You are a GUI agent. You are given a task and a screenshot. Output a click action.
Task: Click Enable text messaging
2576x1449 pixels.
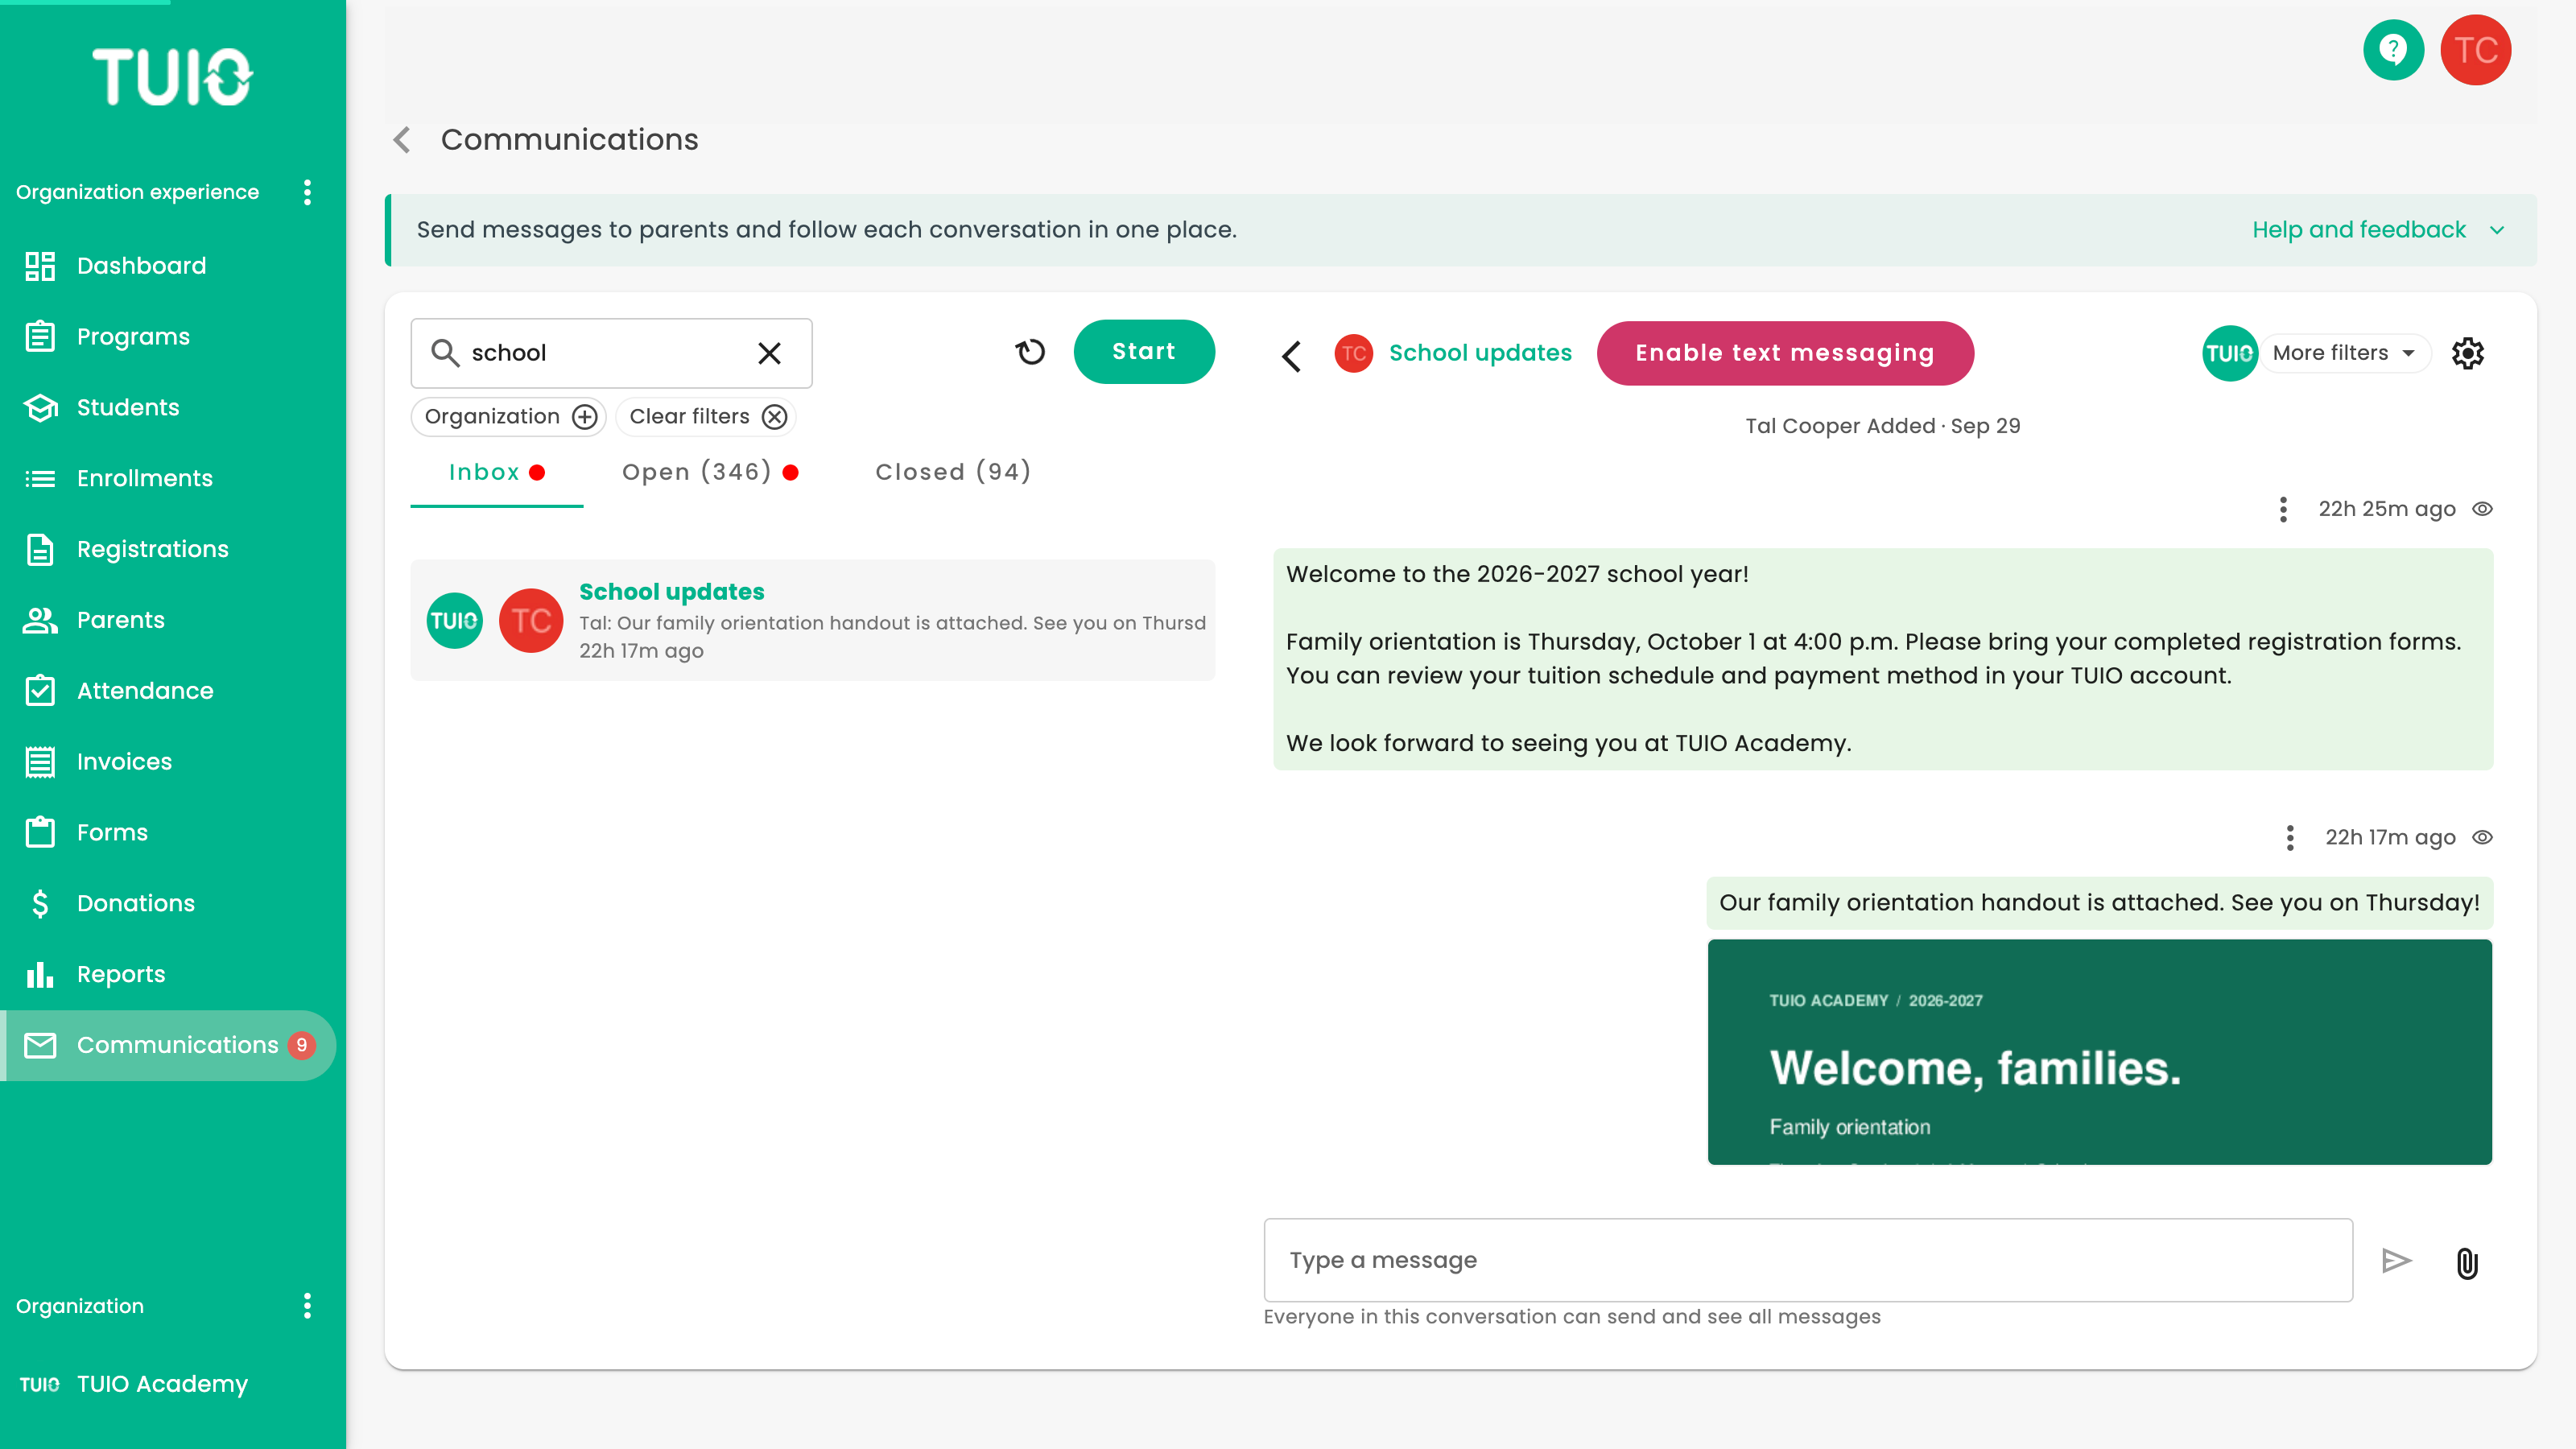[x=1785, y=353]
